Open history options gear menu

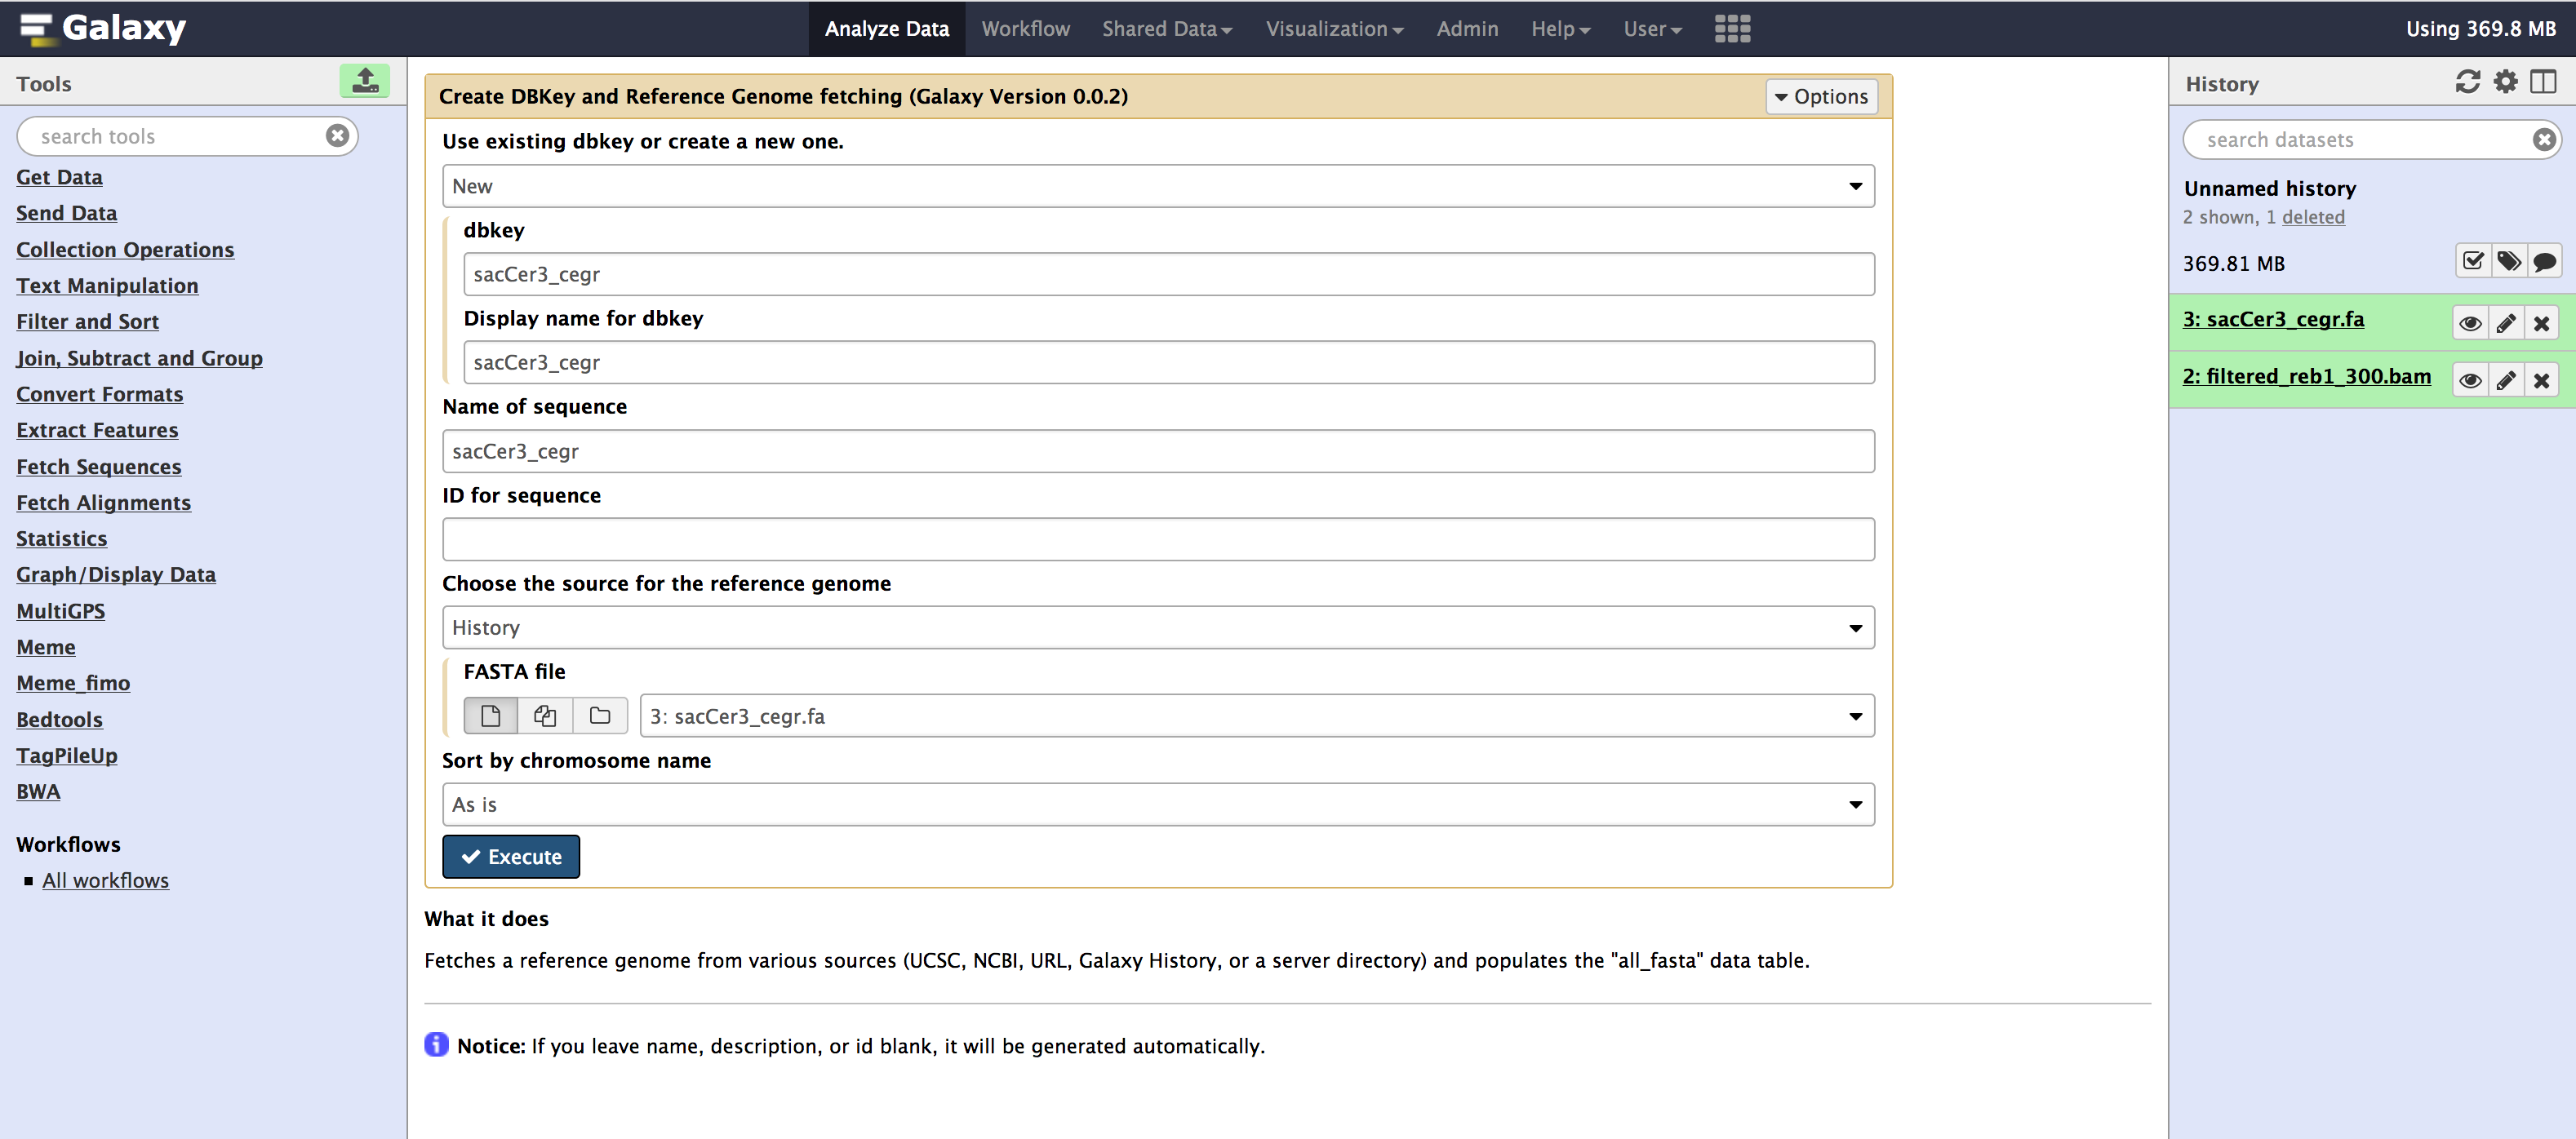[x=2505, y=82]
